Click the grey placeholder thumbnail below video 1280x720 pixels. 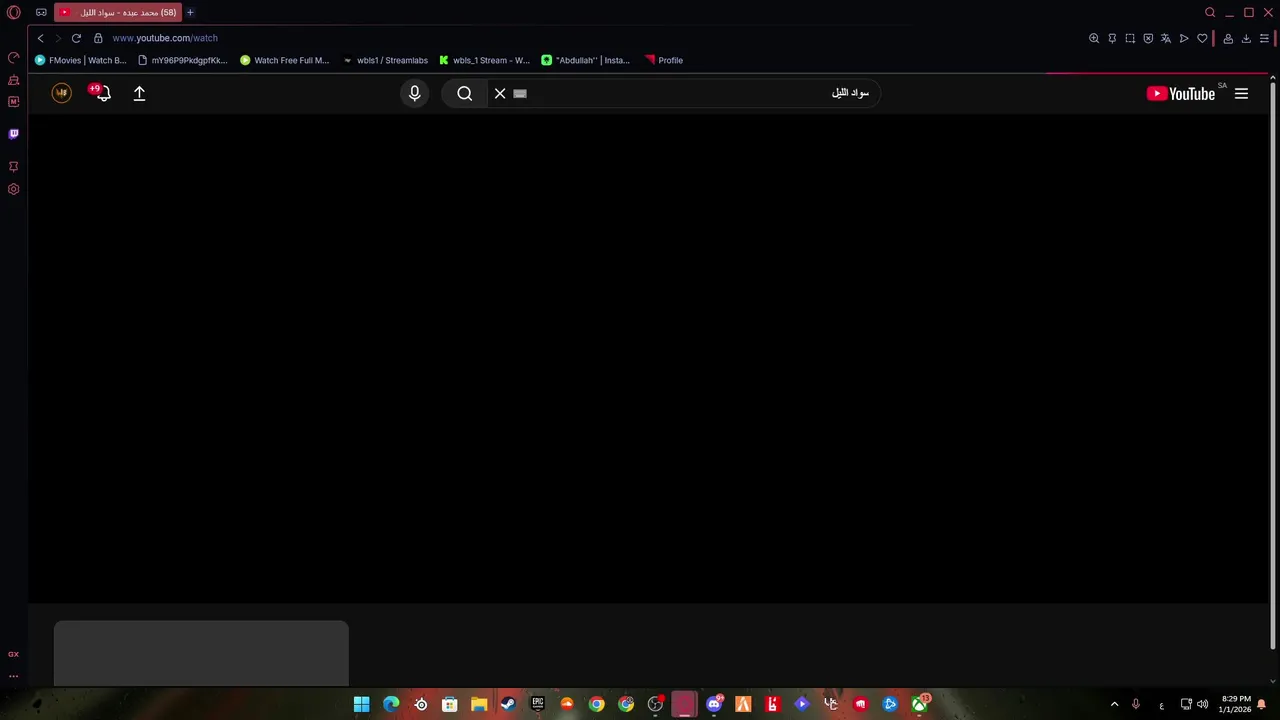pos(201,653)
